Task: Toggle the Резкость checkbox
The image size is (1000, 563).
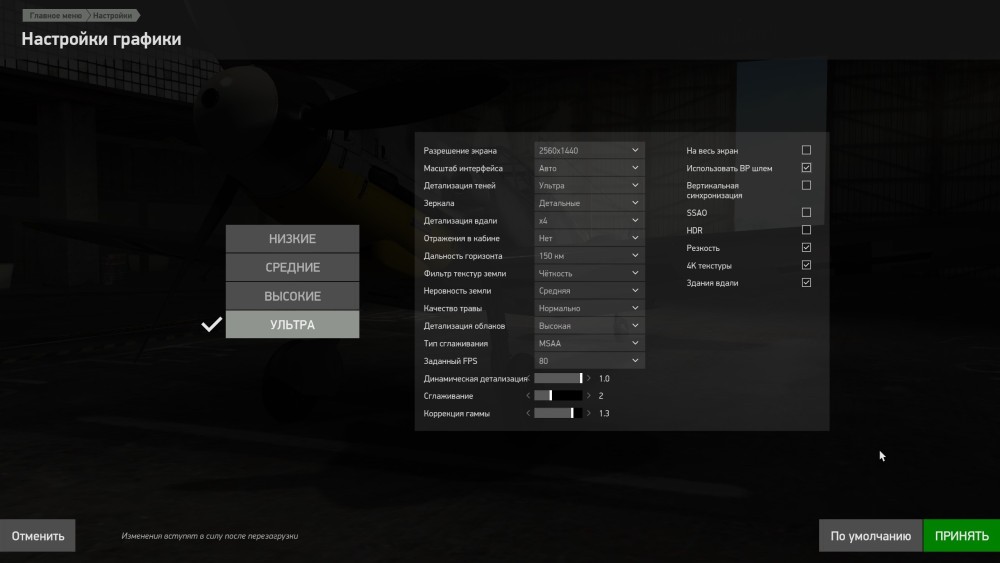Action: point(806,247)
